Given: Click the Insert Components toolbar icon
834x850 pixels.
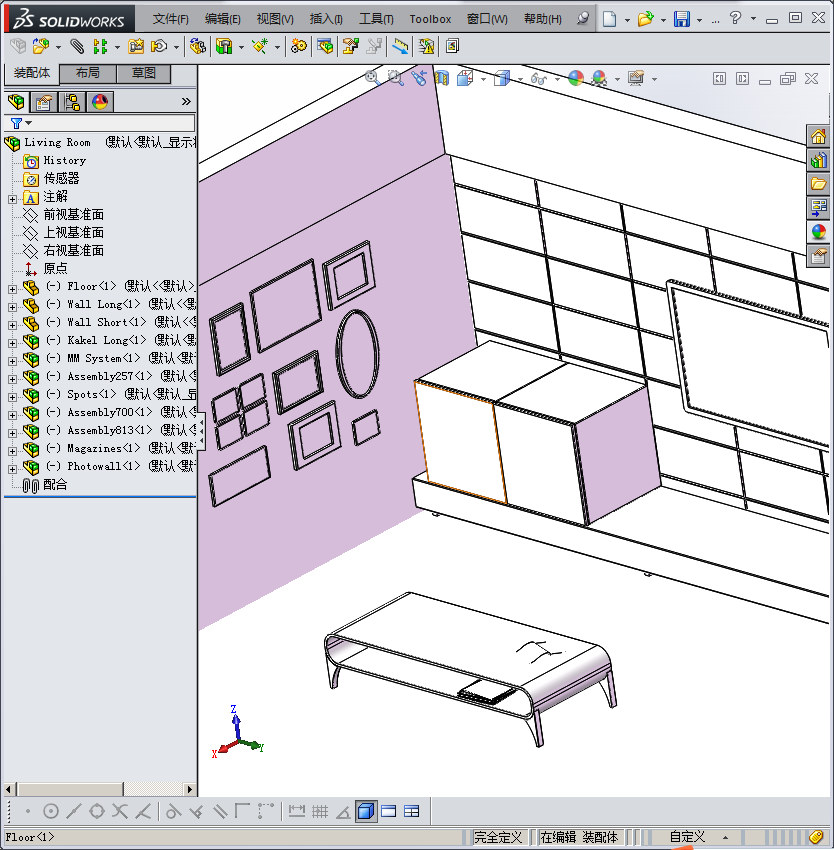Looking at the screenshot, I should tap(41, 47).
